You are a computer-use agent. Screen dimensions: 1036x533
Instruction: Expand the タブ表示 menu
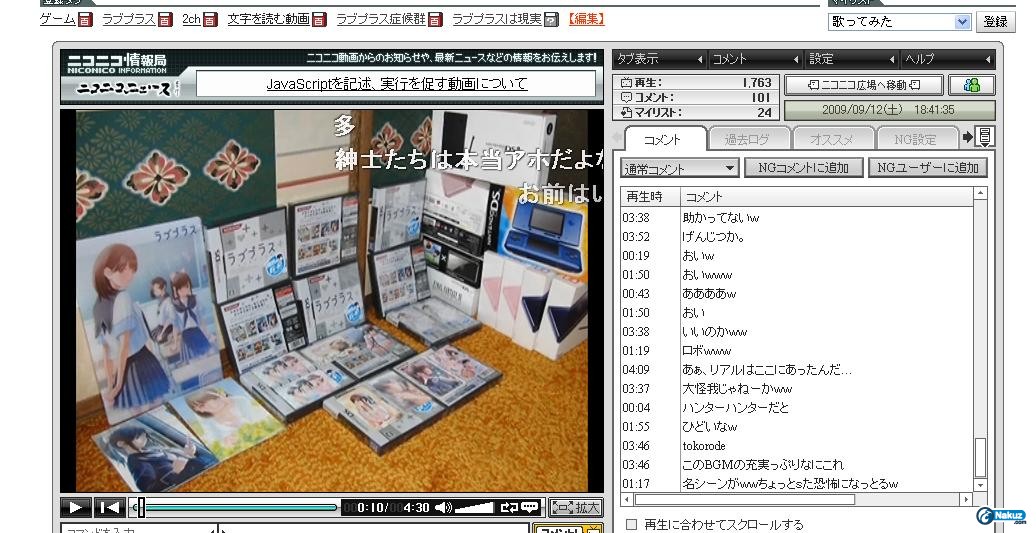[x=660, y=59]
